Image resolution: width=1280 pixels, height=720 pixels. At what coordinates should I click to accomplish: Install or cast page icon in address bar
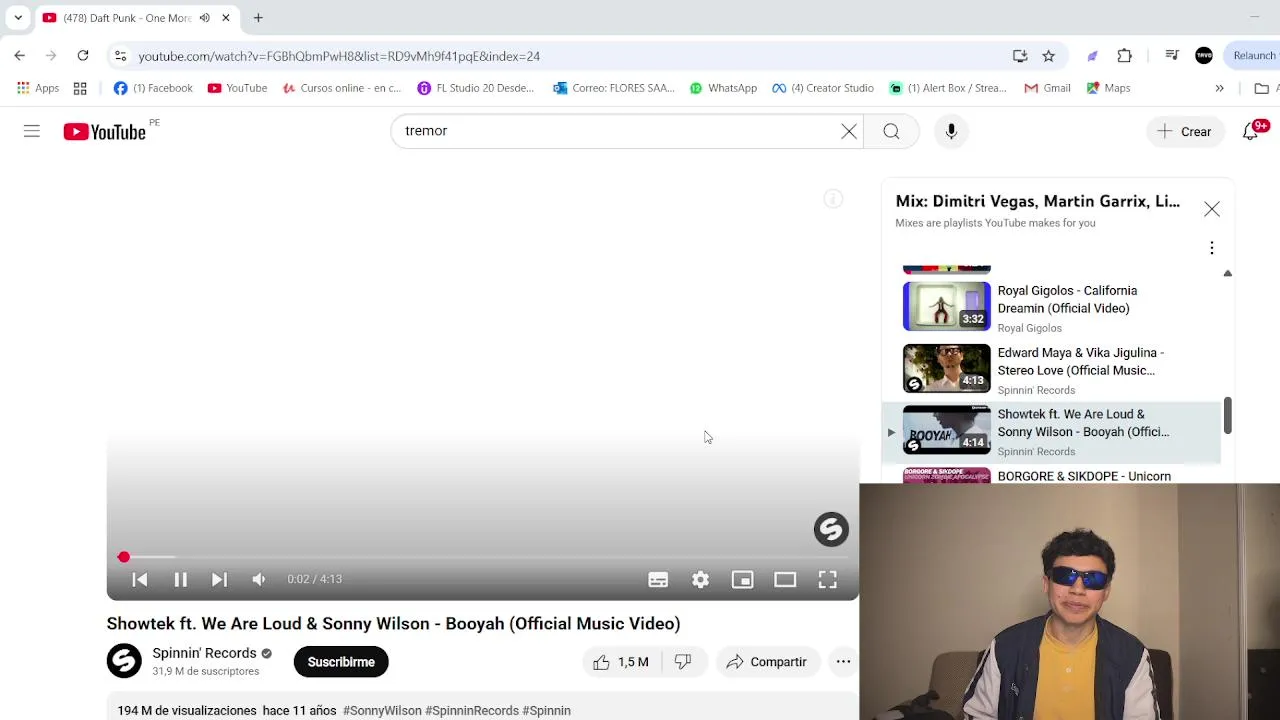1020,56
